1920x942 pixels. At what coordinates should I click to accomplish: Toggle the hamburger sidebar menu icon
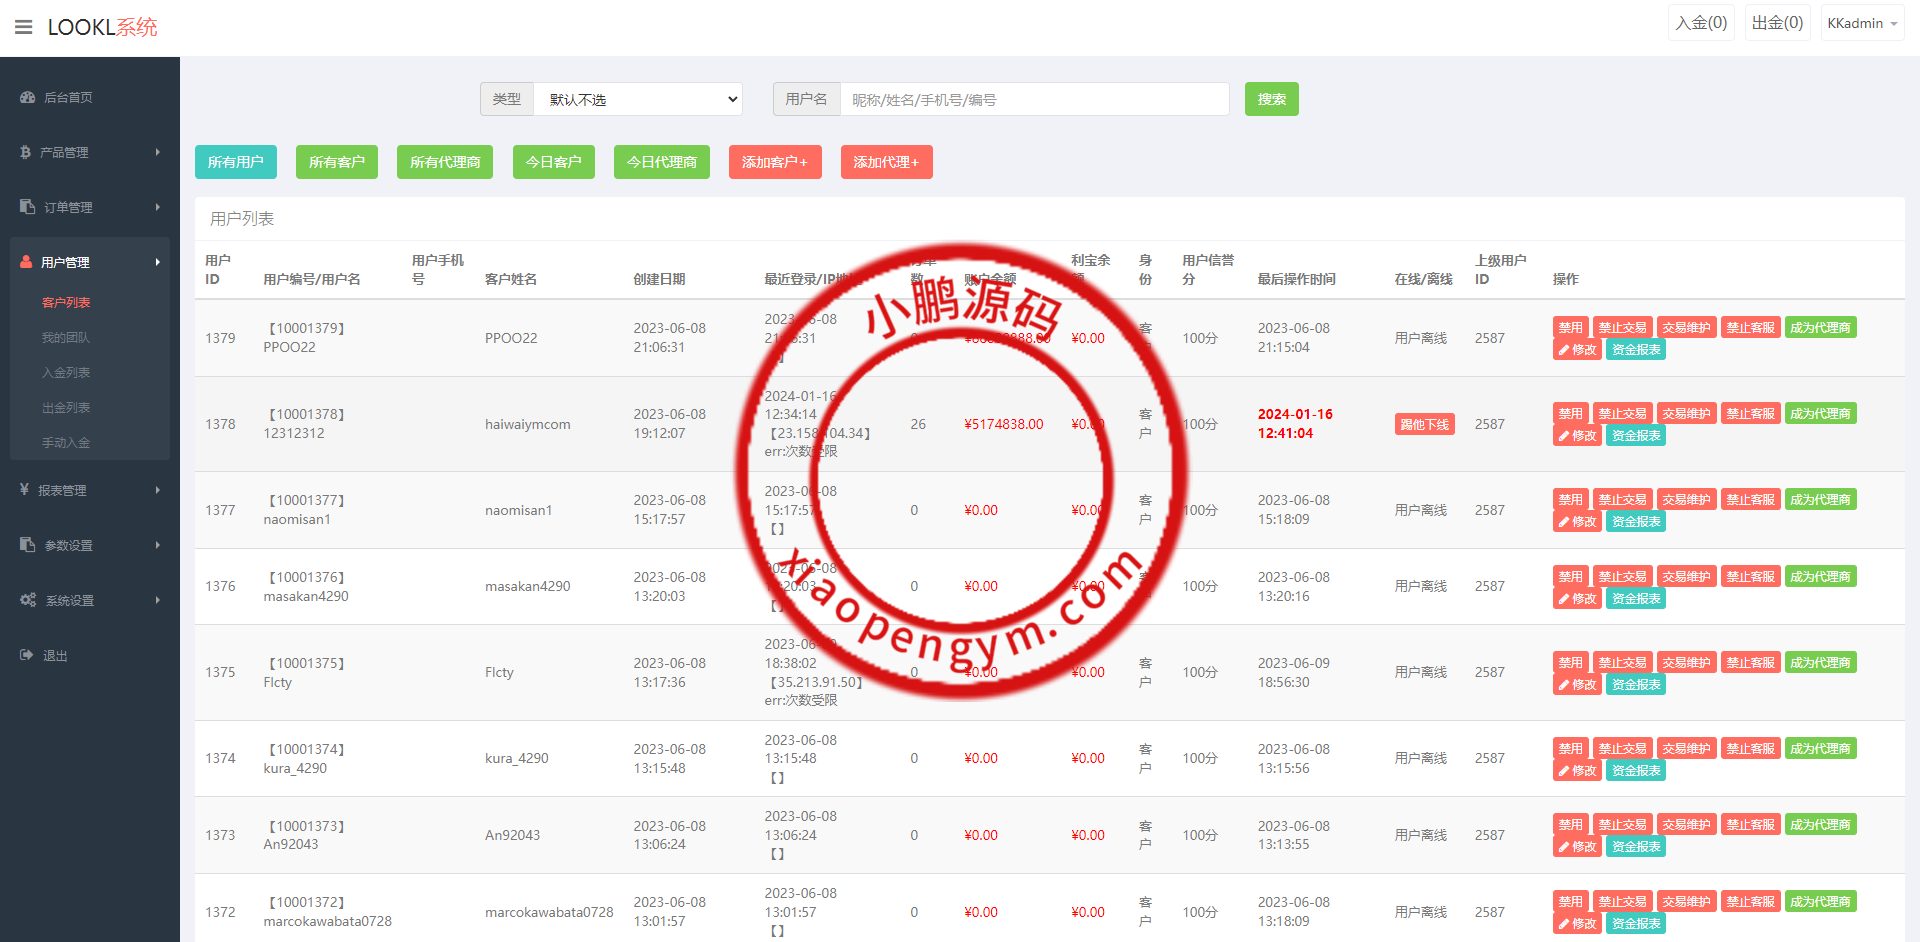pyautogui.click(x=24, y=27)
